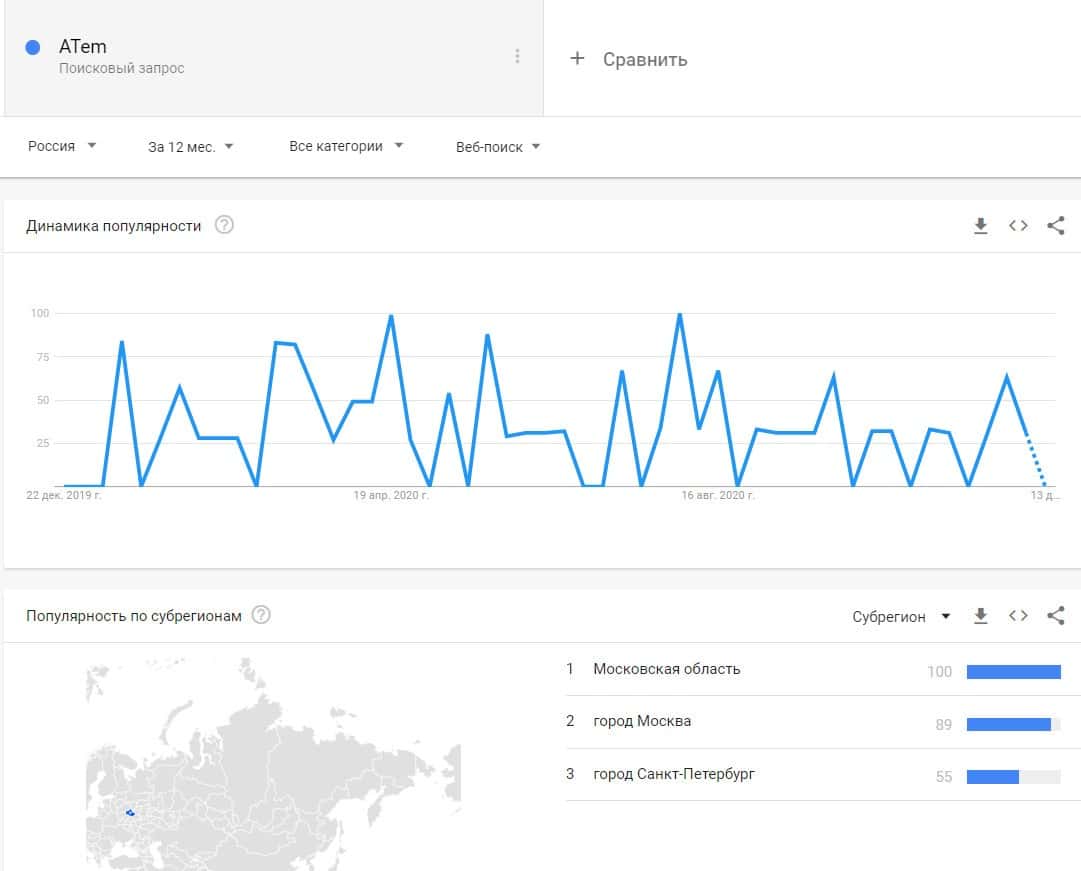Select город Санкт-Петербург in the ranking
The image size is (1081, 871).
click(x=674, y=774)
